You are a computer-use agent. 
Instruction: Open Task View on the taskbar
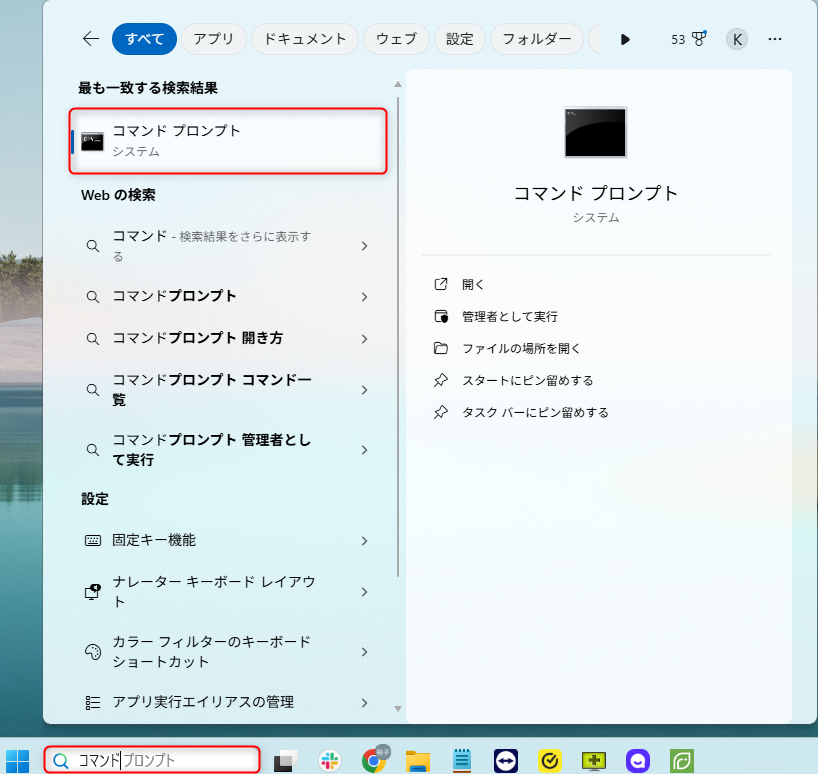(x=285, y=761)
